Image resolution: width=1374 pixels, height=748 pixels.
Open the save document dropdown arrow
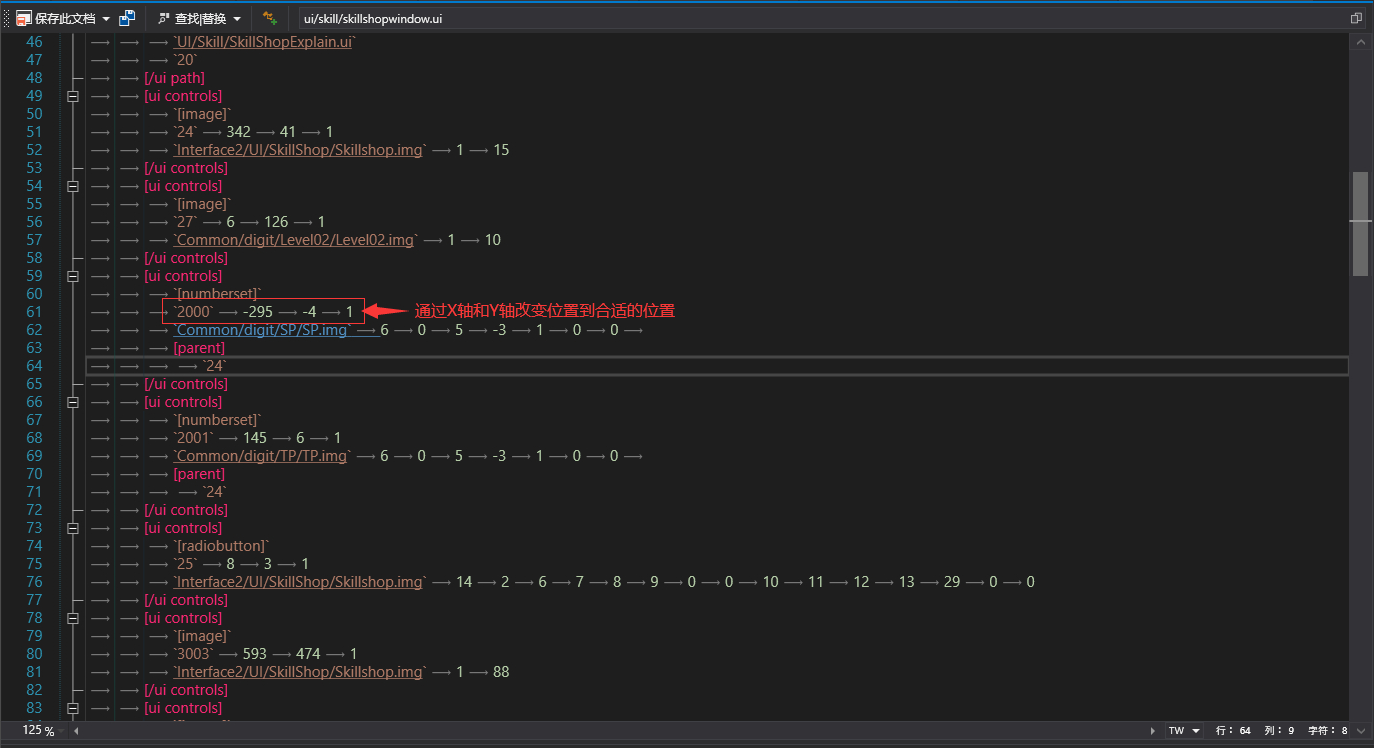tap(106, 19)
